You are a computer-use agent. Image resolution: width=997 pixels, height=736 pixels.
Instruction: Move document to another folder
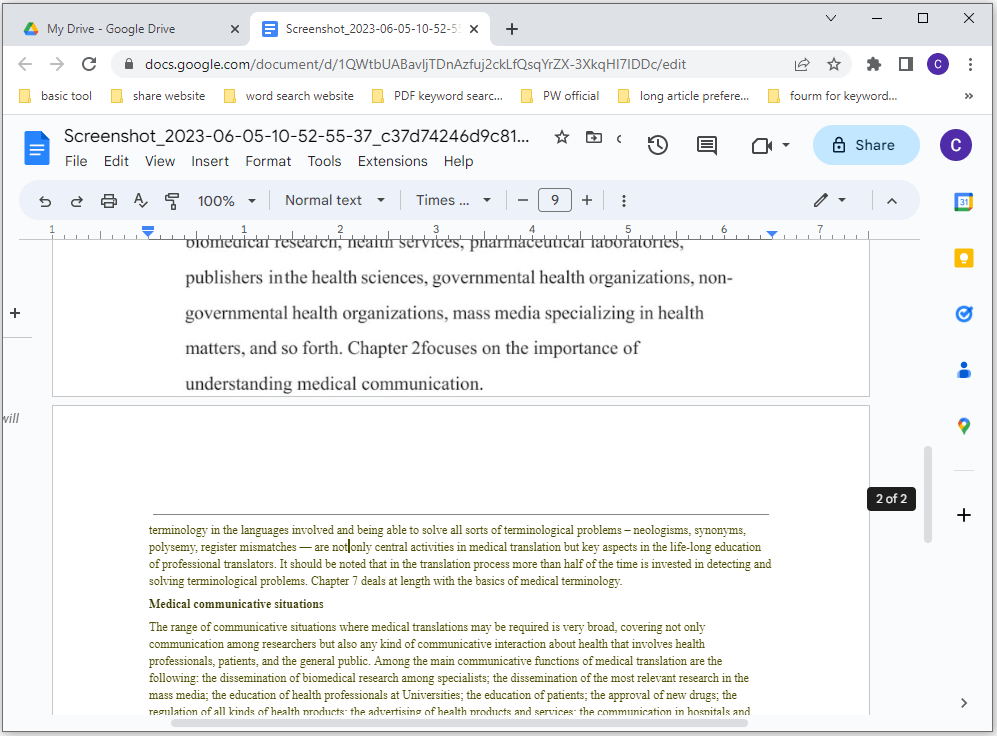pyautogui.click(x=593, y=137)
